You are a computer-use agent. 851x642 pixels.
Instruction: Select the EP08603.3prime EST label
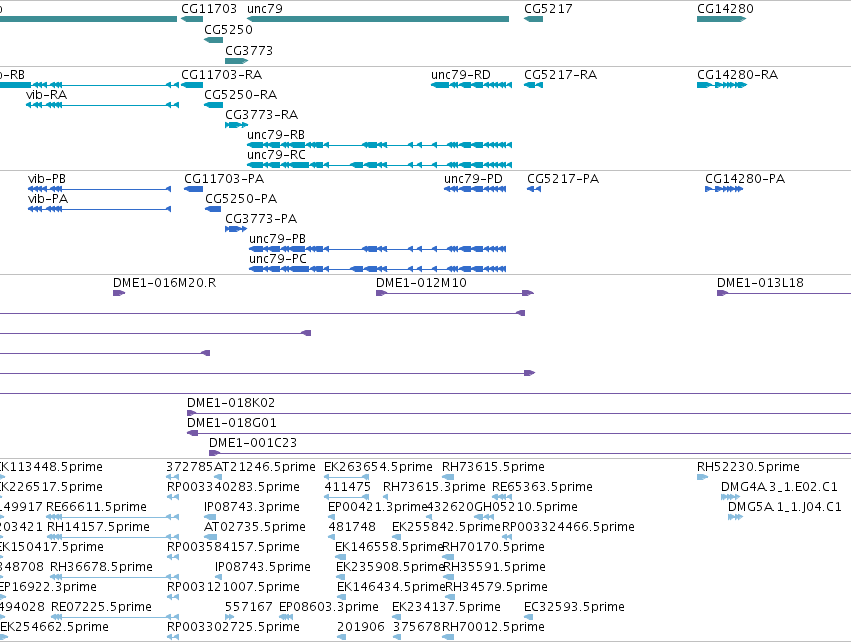click(328, 607)
